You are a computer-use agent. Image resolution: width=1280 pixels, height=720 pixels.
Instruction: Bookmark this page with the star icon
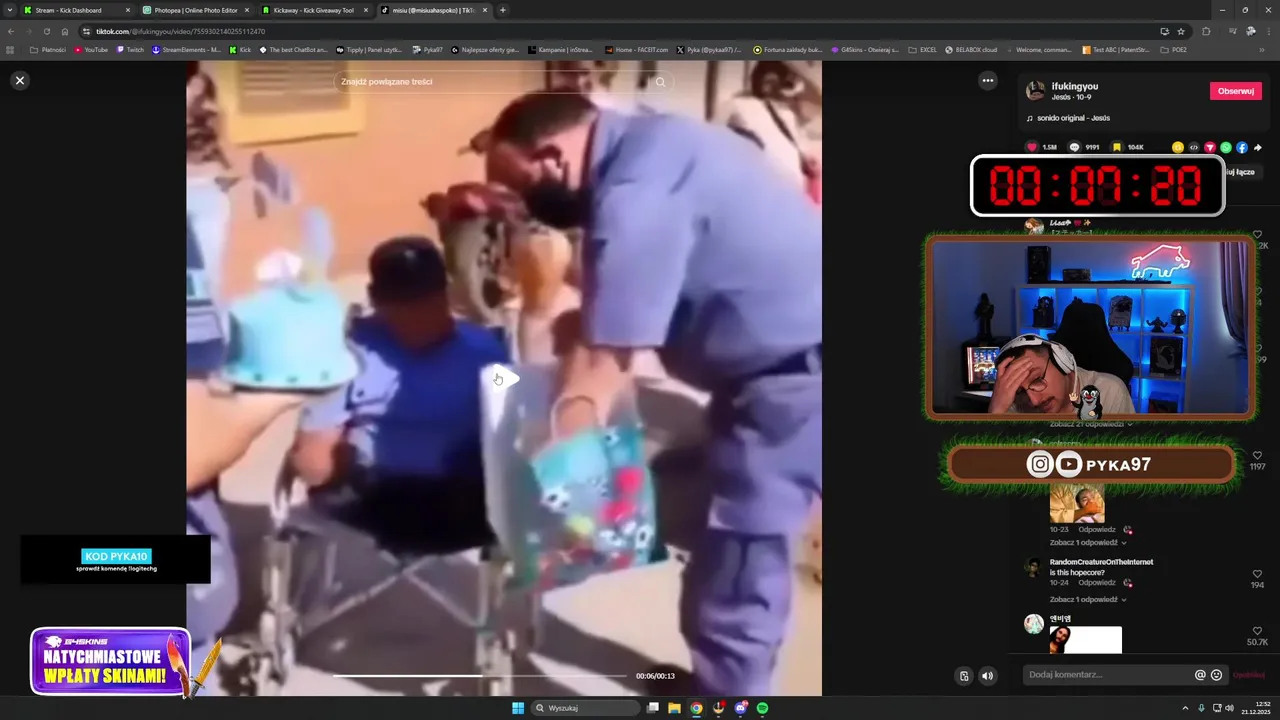pos(1181,31)
